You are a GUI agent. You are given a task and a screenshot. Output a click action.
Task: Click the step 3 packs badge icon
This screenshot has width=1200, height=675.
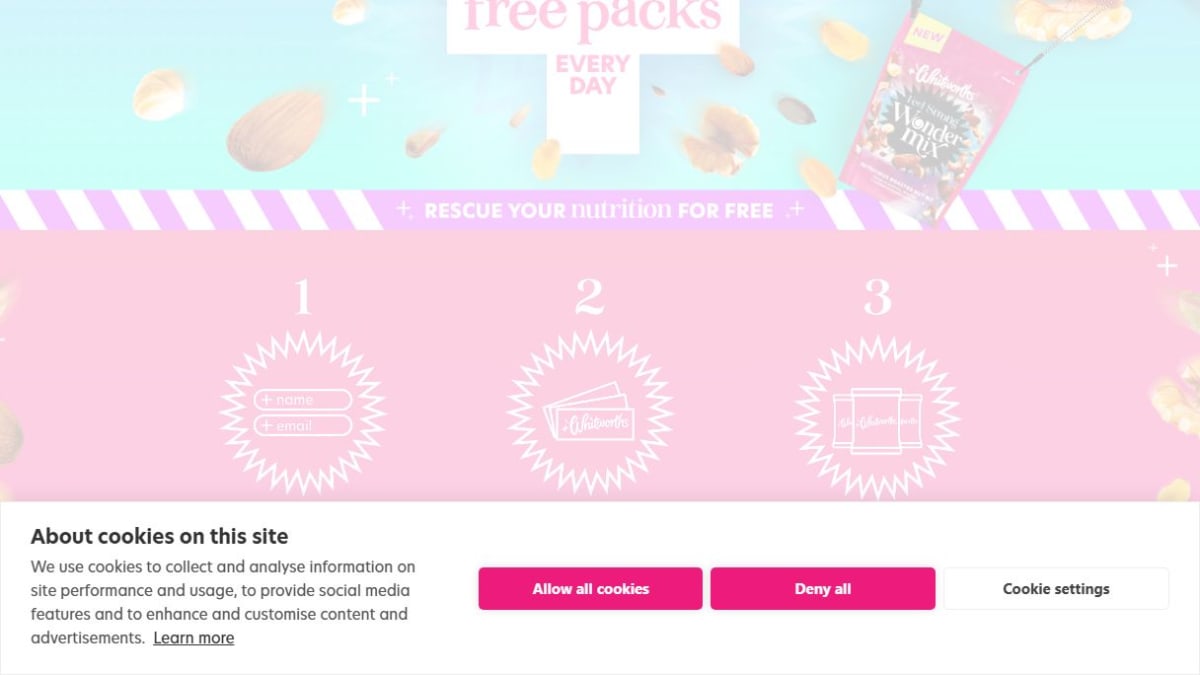[877, 417]
